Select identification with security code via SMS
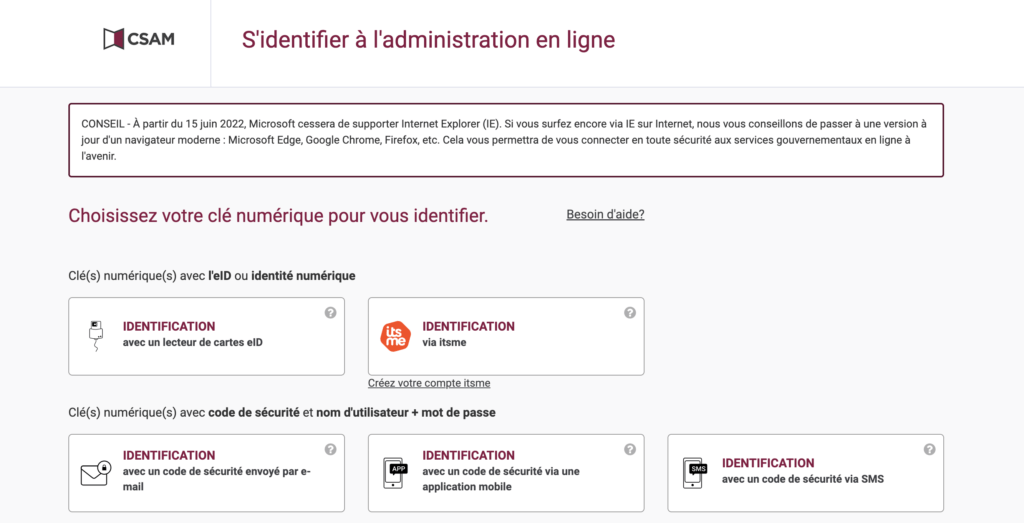Image resolution: width=1024 pixels, height=523 pixels. pyautogui.click(x=805, y=473)
